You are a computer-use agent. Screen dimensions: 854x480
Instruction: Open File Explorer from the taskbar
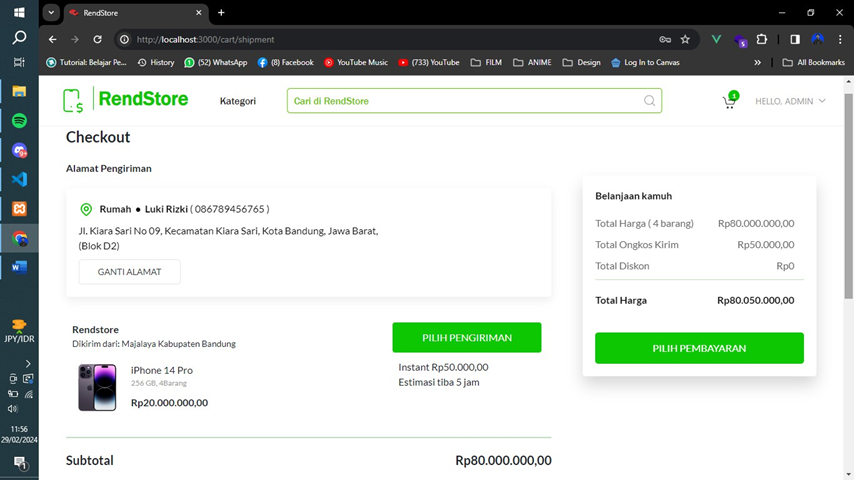coord(19,91)
